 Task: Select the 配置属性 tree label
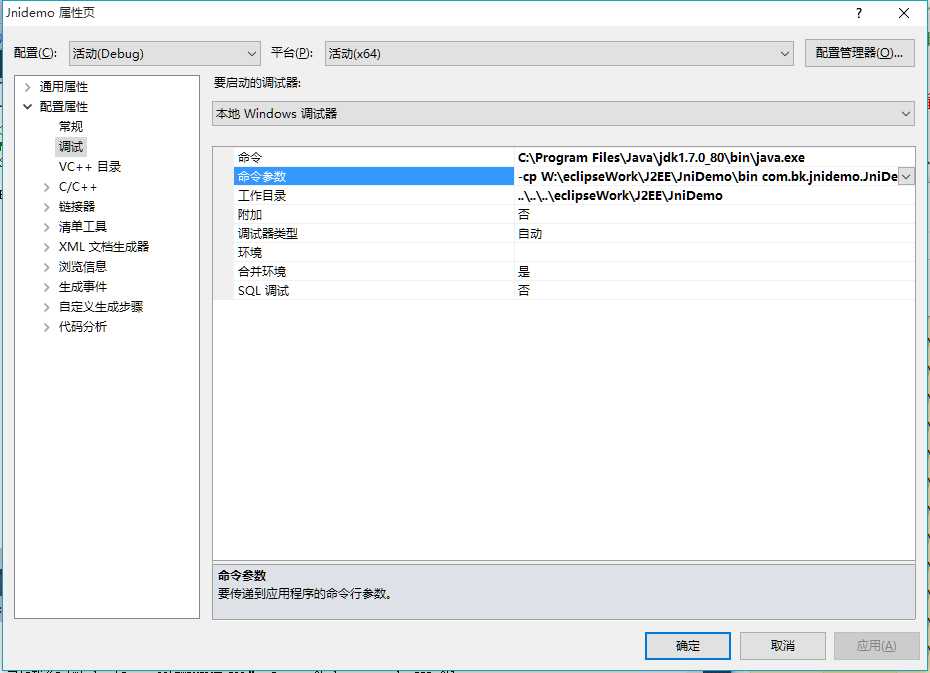pos(63,107)
